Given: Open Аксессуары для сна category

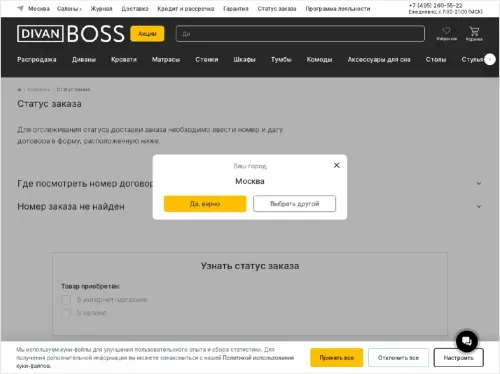Looking at the screenshot, I should [x=379, y=60].
